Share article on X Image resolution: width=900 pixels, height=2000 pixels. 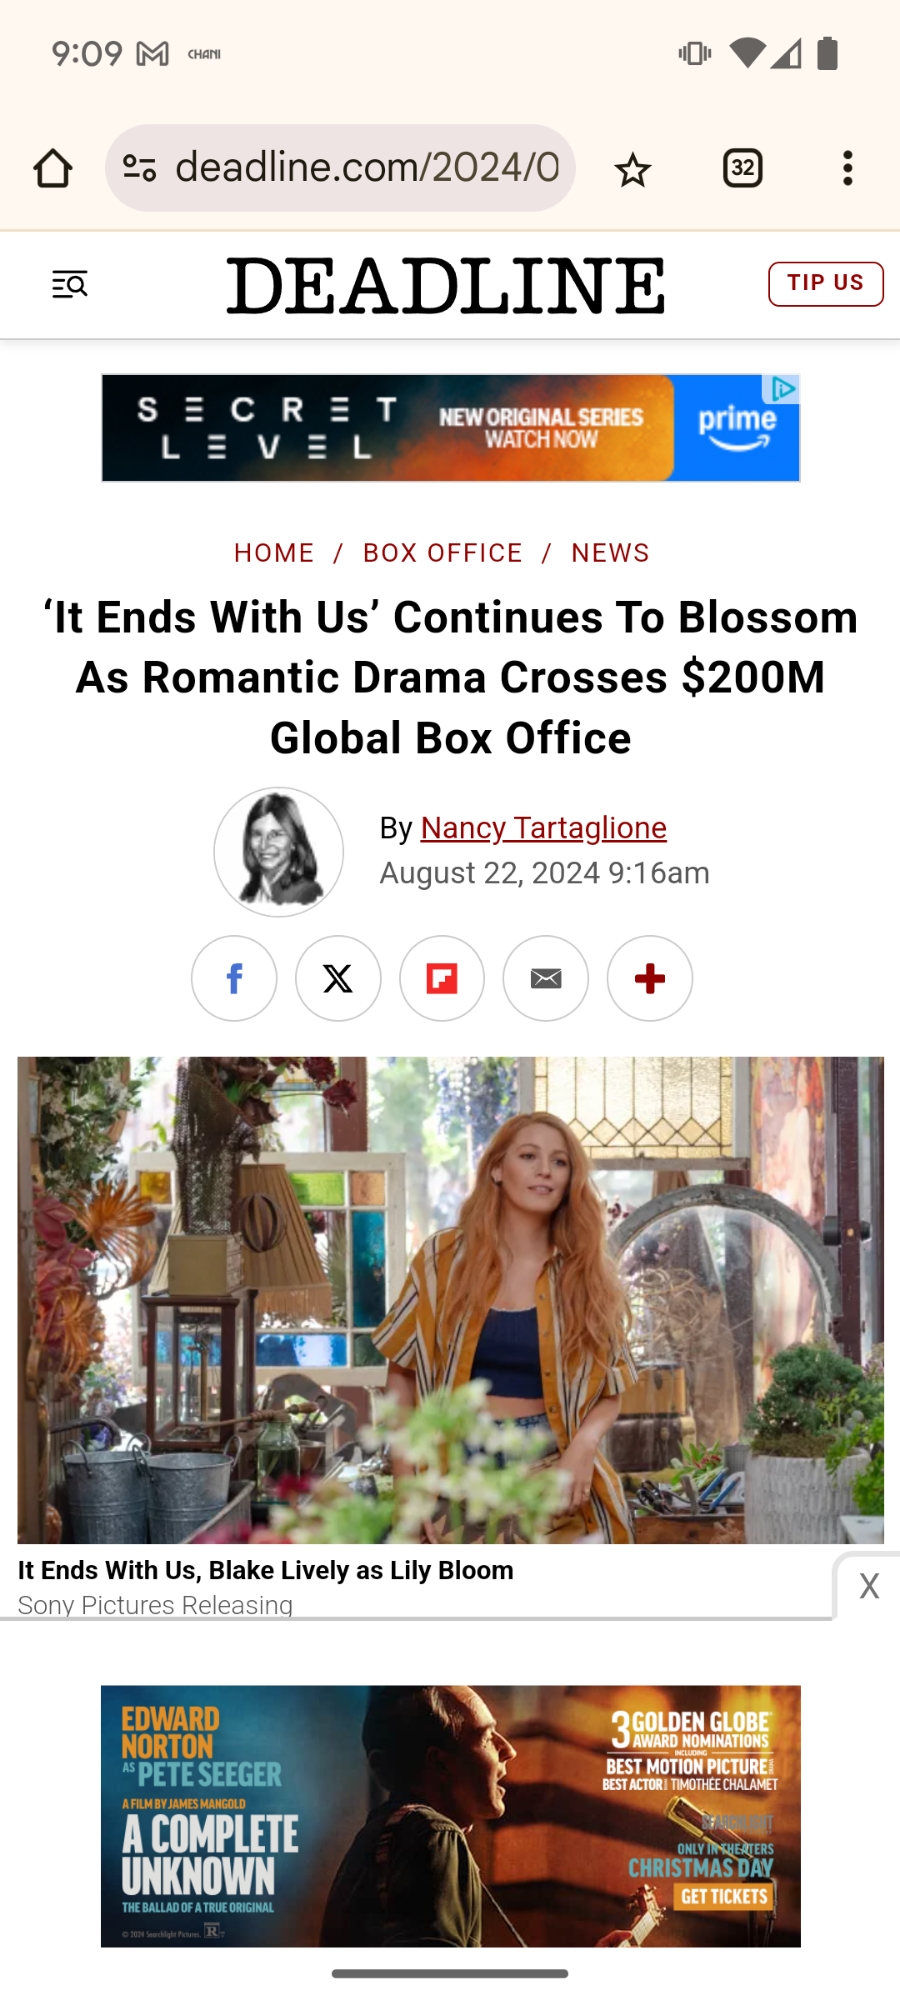pyautogui.click(x=338, y=978)
